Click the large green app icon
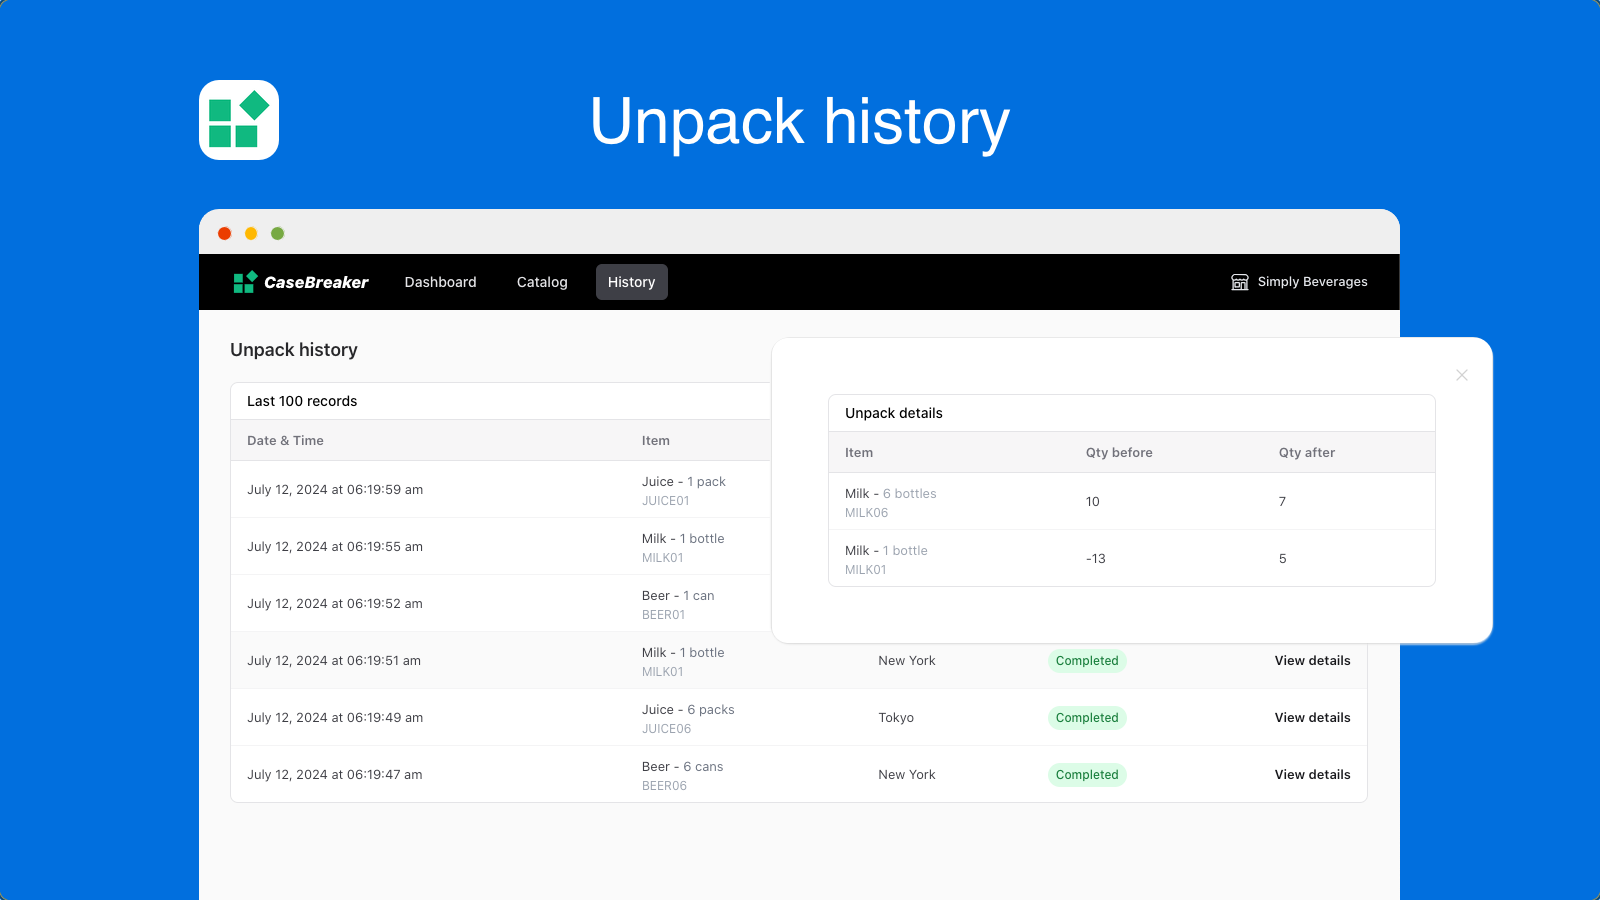1600x900 pixels. (239, 120)
